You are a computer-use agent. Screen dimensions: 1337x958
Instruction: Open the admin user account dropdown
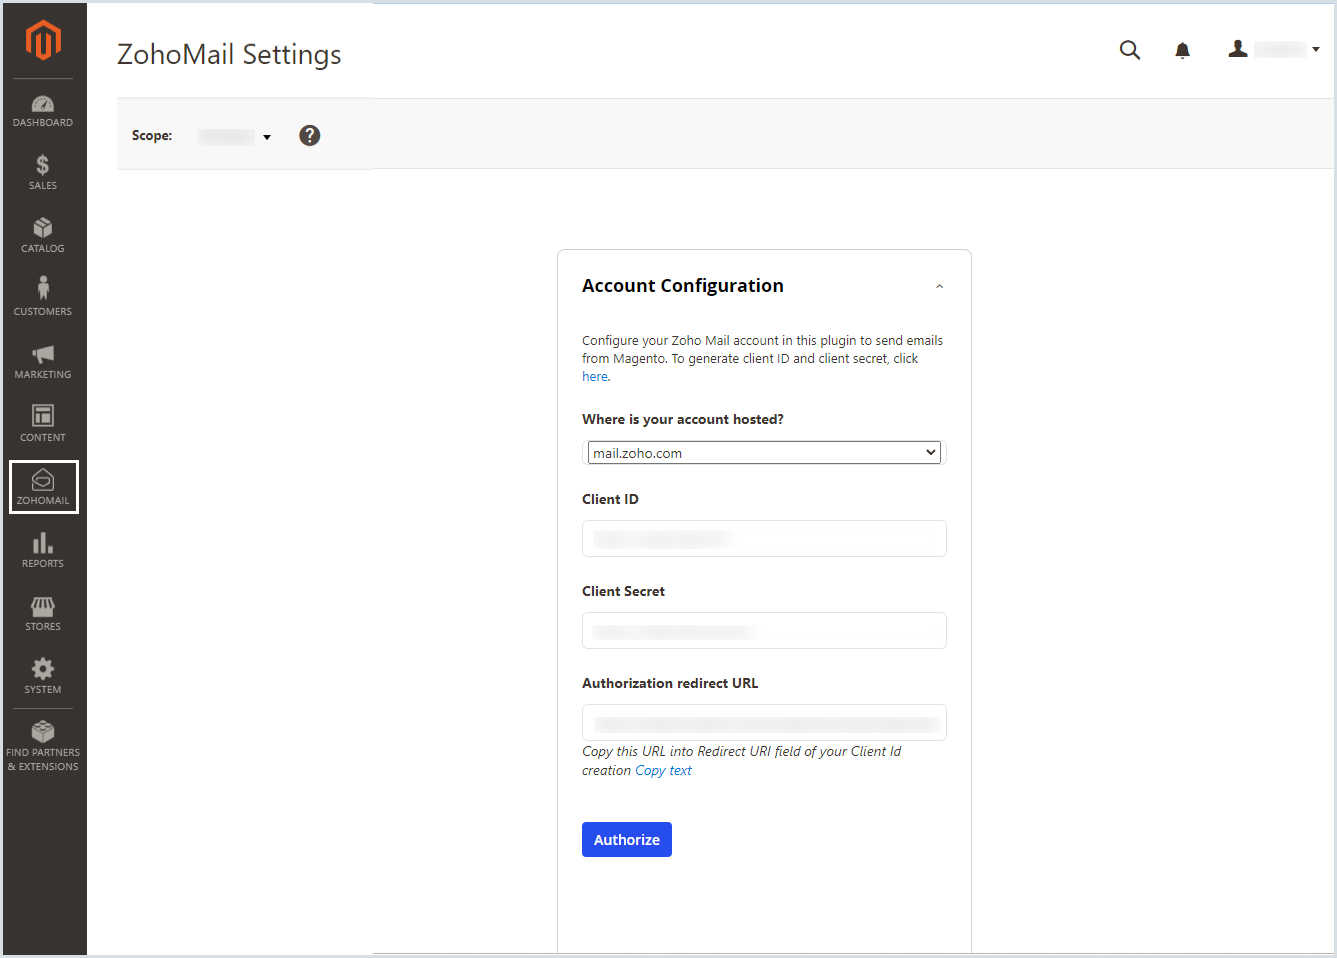coord(1274,50)
